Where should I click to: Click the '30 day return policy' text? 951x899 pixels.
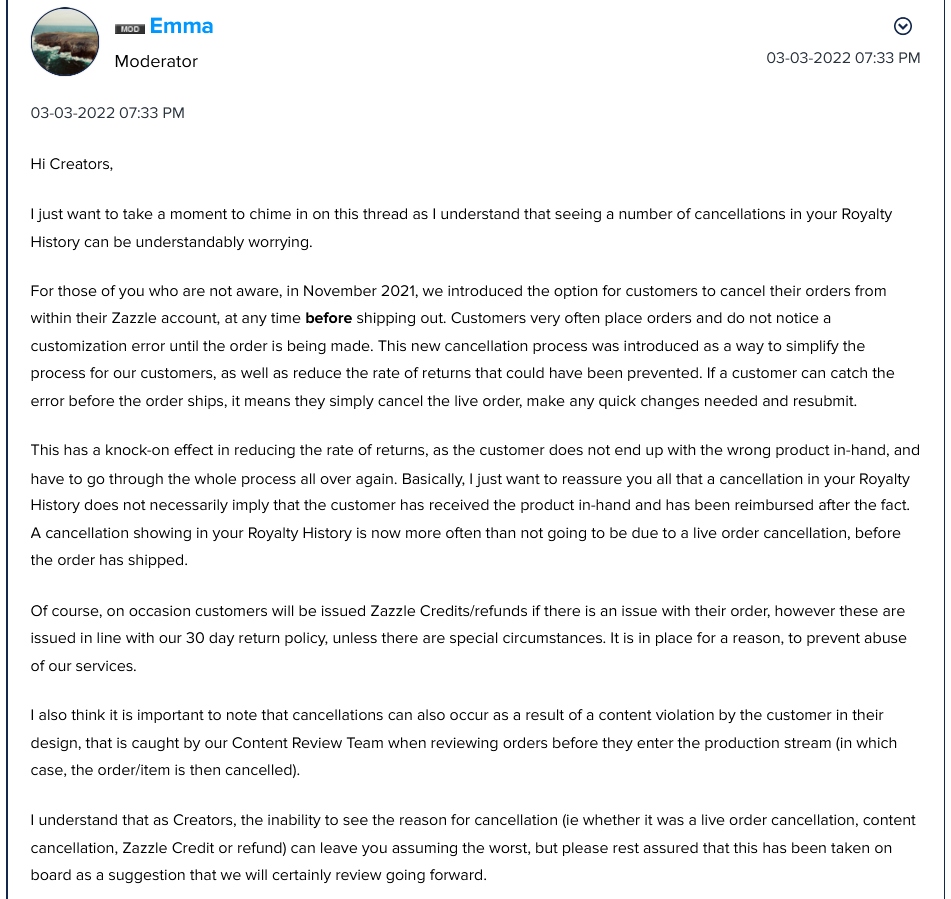256,638
